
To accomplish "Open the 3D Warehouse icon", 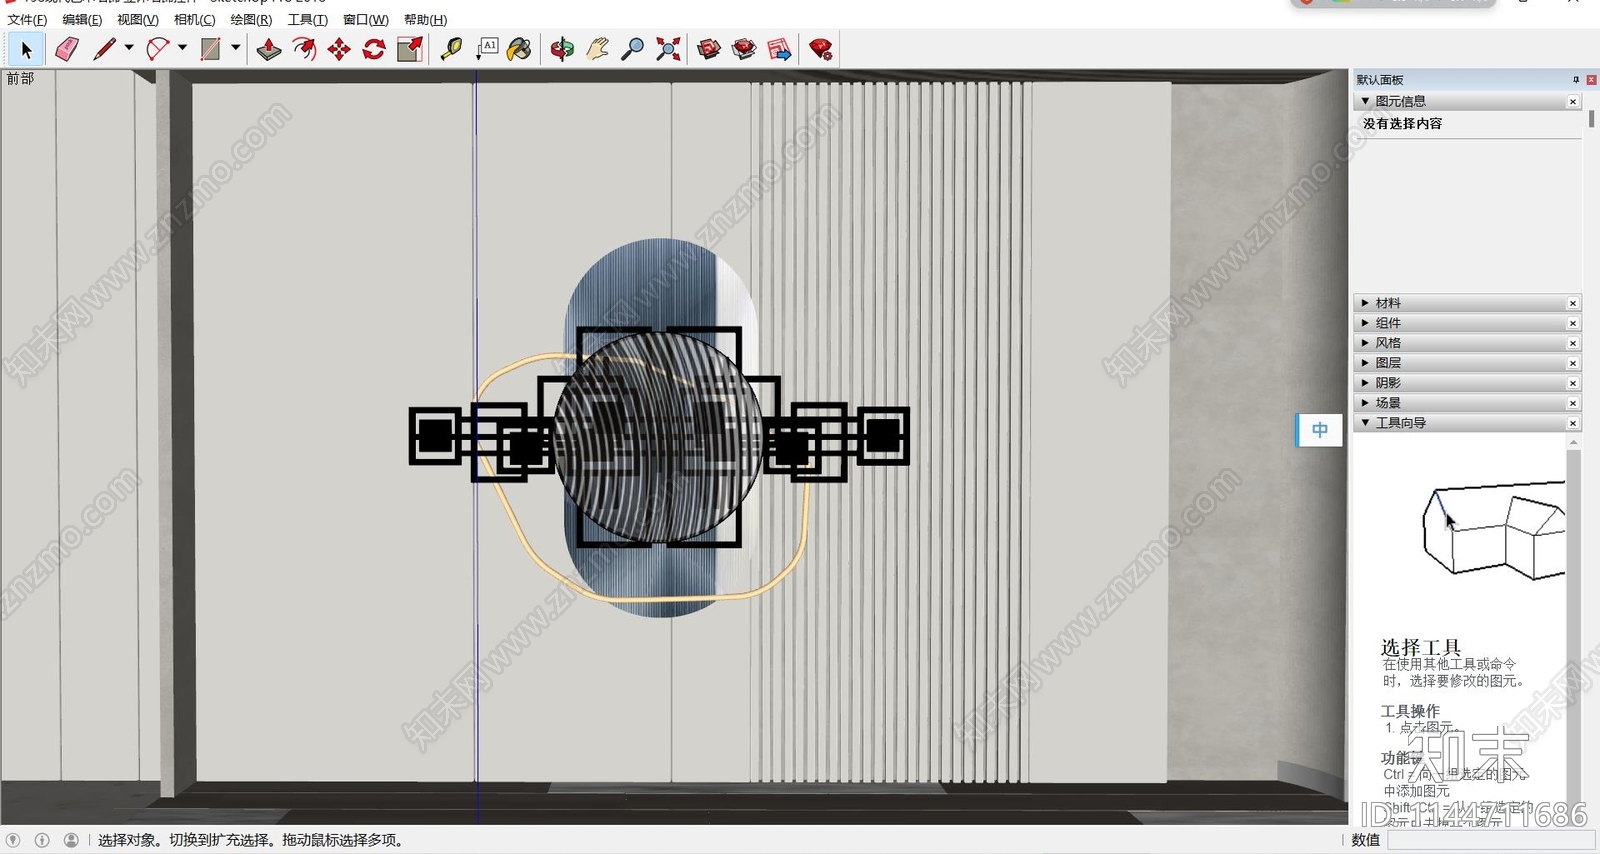I will pos(709,49).
